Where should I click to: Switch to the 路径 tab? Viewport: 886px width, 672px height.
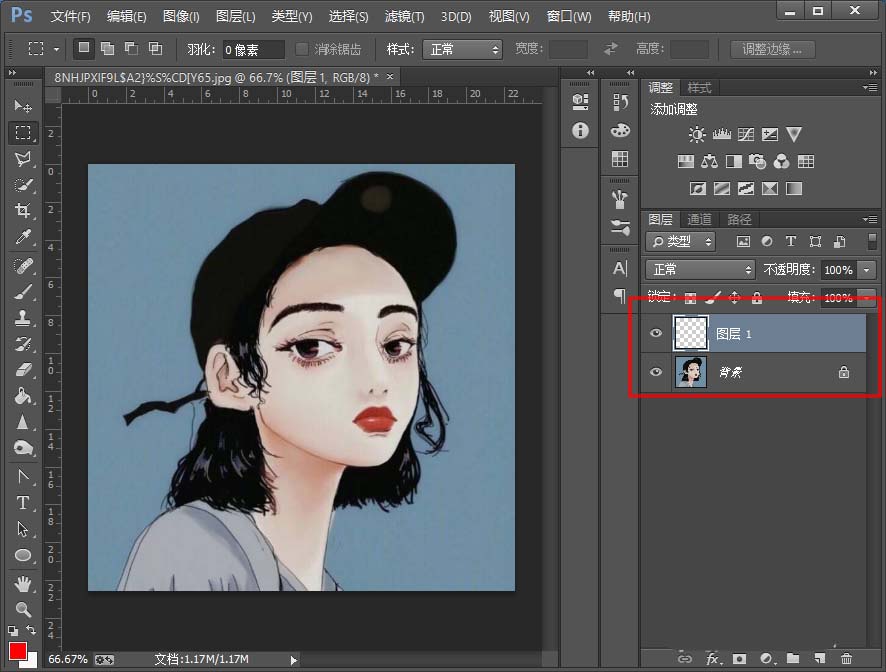point(739,219)
